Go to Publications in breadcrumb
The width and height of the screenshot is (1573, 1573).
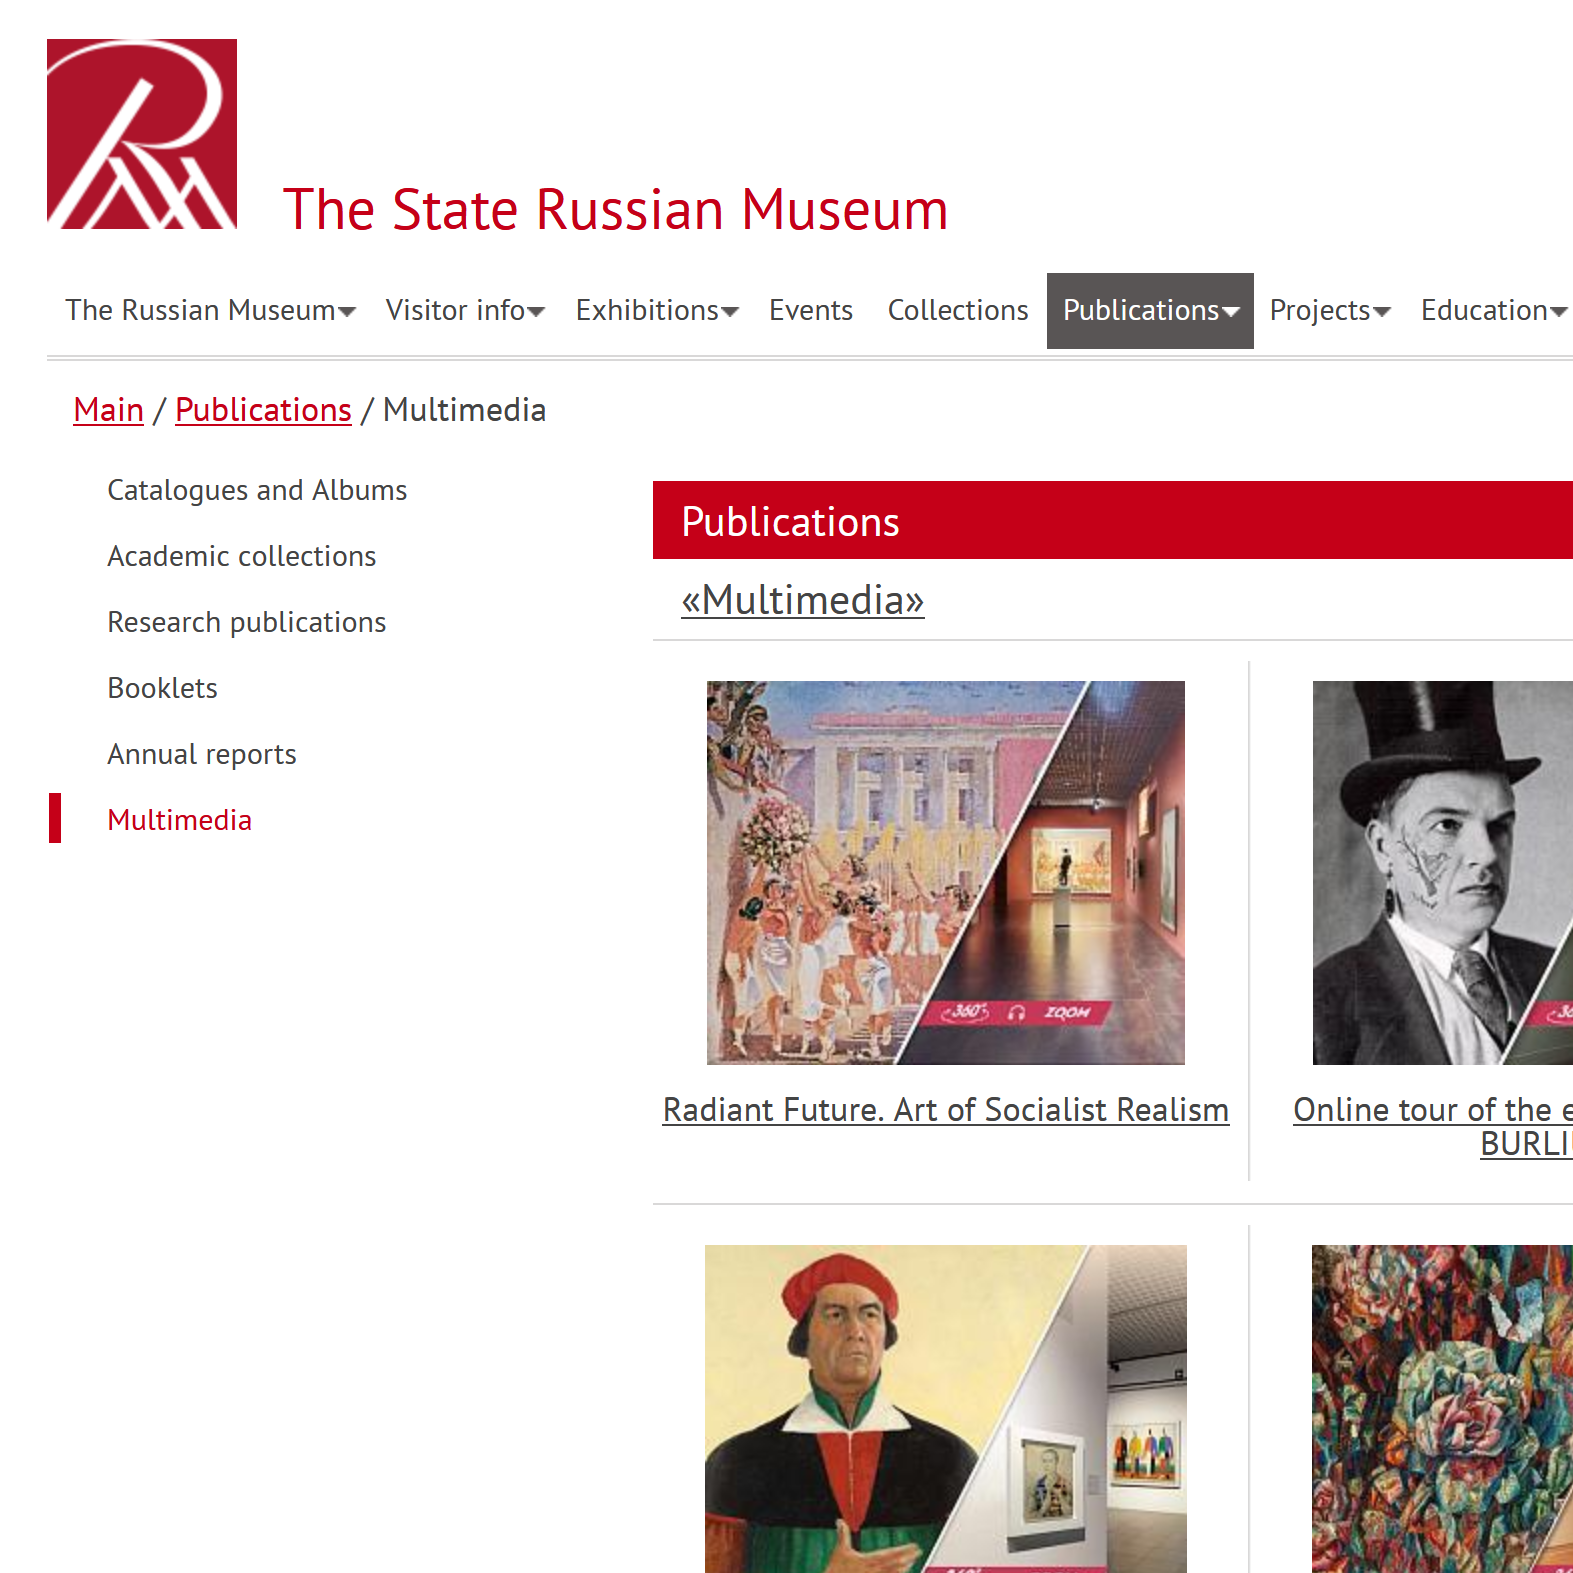263,410
